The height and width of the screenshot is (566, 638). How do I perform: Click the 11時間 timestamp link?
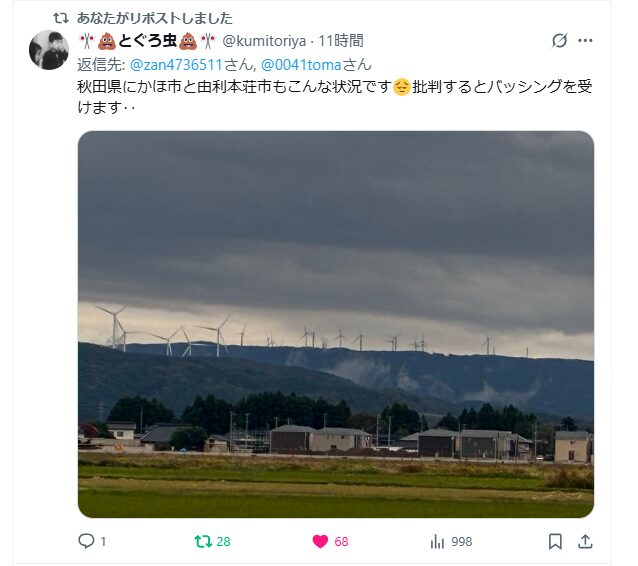click(341, 41)
